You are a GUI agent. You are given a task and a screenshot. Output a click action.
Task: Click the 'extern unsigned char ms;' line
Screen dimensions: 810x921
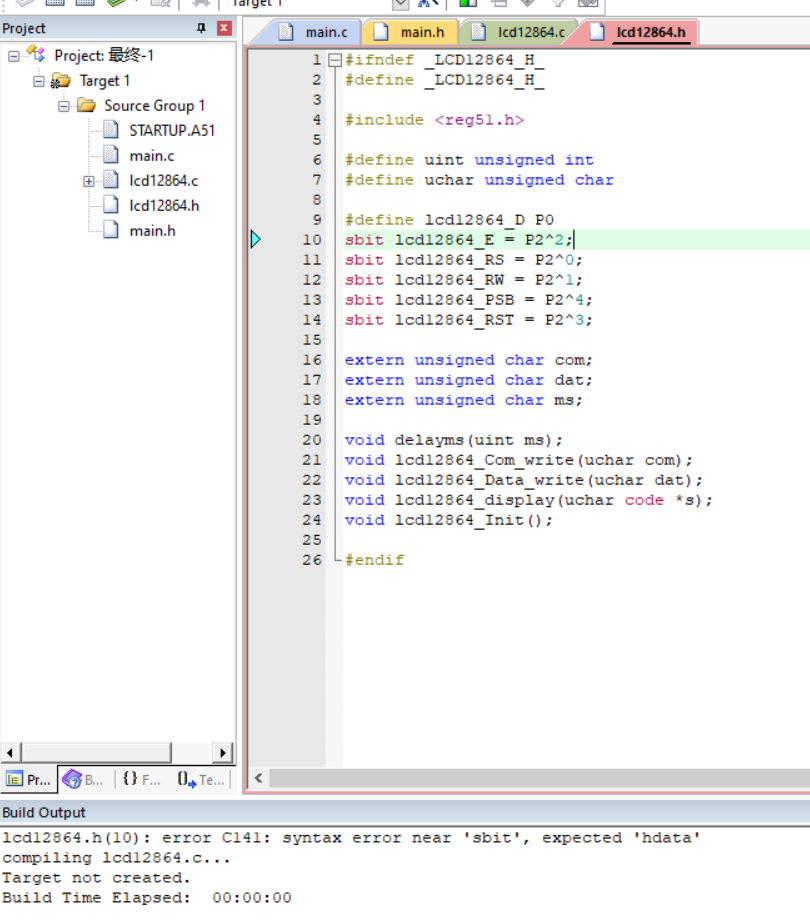point(463,400)
